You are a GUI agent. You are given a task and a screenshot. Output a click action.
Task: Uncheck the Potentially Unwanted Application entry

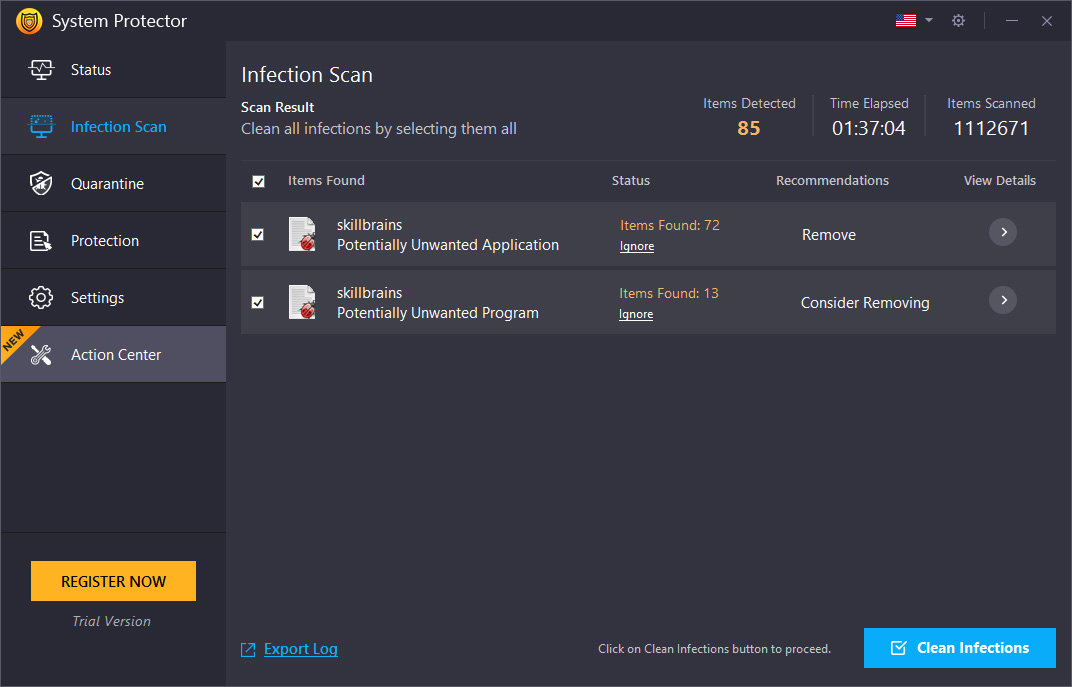(x=258, y=234)
